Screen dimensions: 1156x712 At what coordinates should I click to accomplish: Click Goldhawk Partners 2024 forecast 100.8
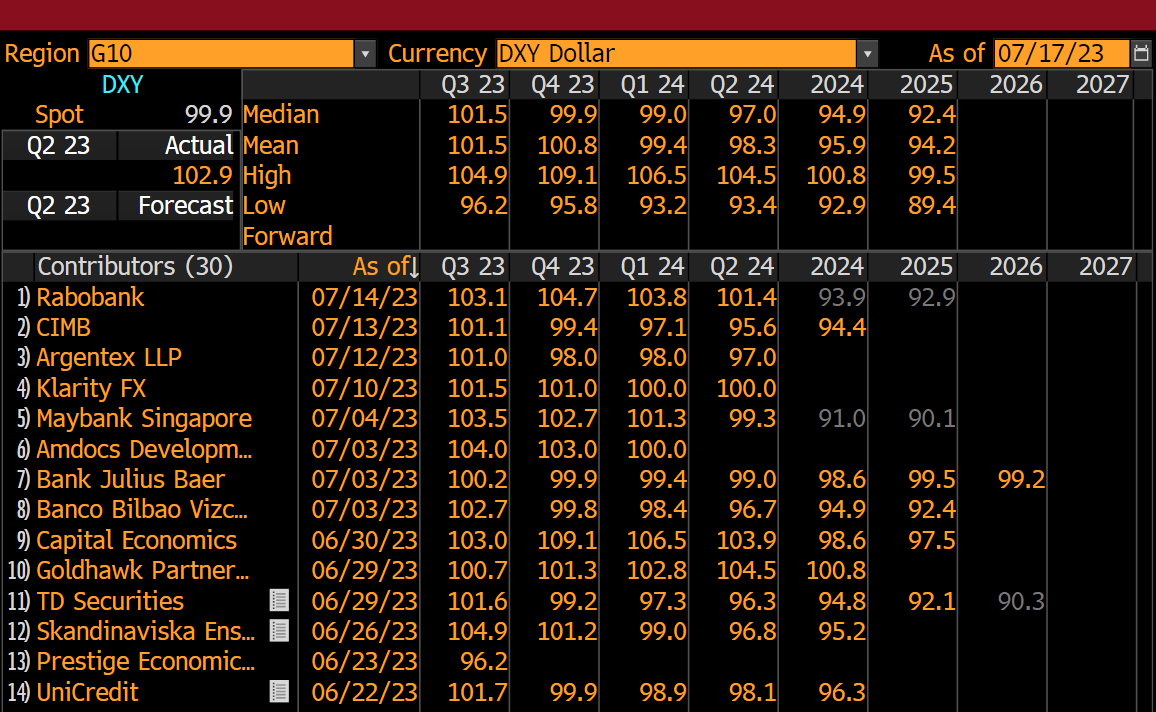coord(836,570)
